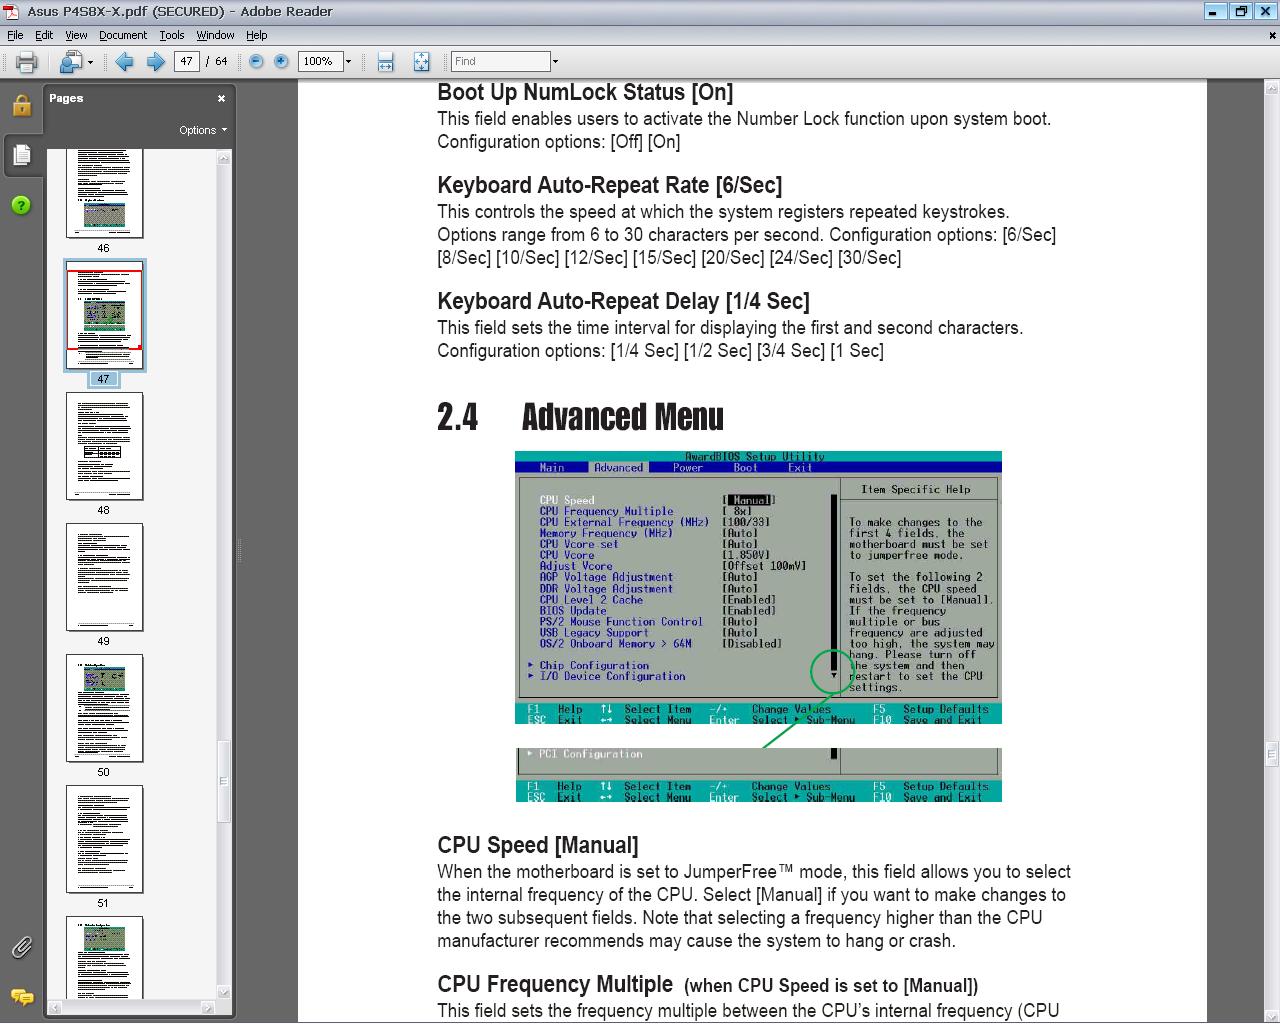1280x1024 pixels.
Task: Go to next page arrow
Action: point(156,62)
